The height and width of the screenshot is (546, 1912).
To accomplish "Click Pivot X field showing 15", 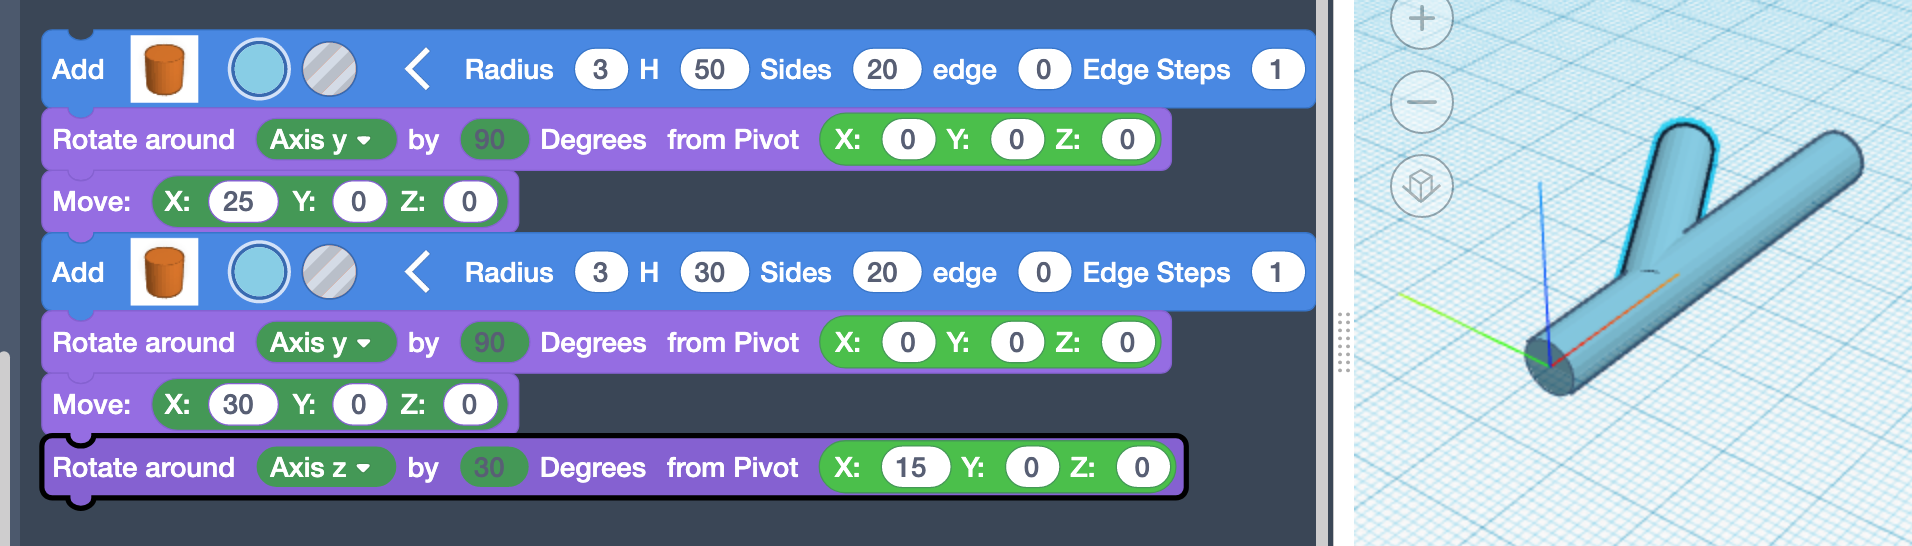I will click(911, 468).
